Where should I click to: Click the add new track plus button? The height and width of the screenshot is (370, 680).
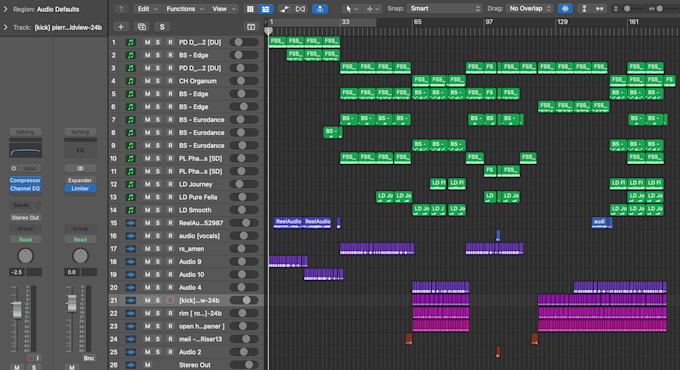pyautogui.click(x=121, y=27)
